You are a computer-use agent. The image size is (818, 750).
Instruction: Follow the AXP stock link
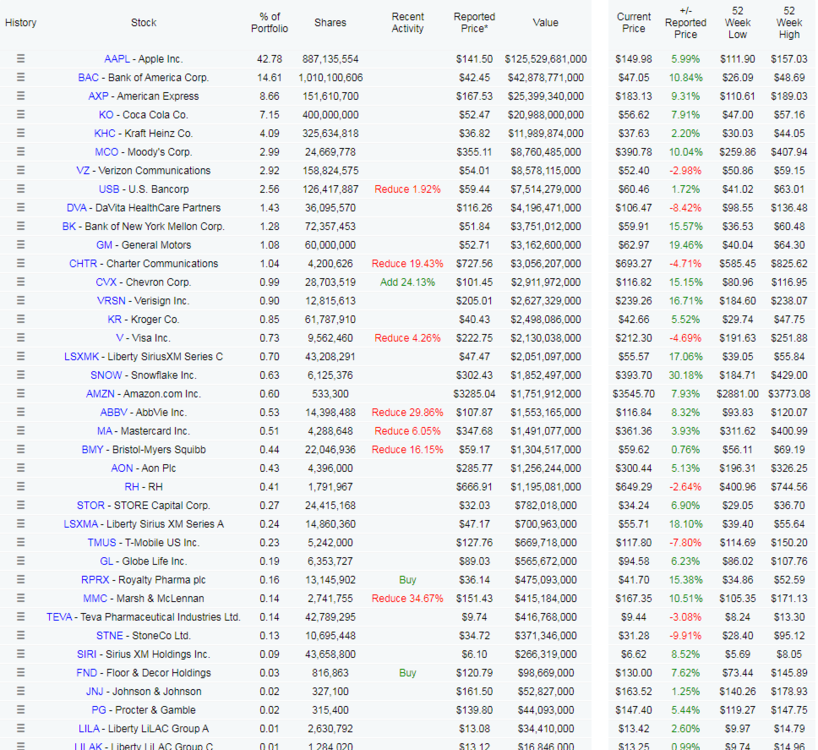[98, 96]
